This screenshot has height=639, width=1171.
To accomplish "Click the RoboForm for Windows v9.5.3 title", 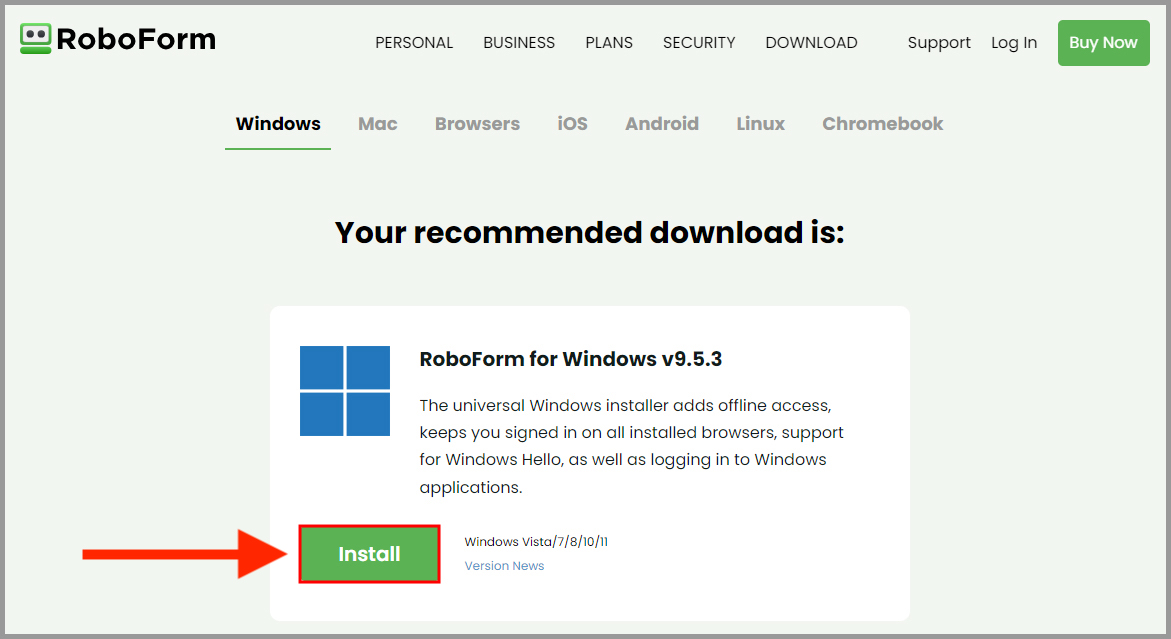I will click(x=570, y=359).
